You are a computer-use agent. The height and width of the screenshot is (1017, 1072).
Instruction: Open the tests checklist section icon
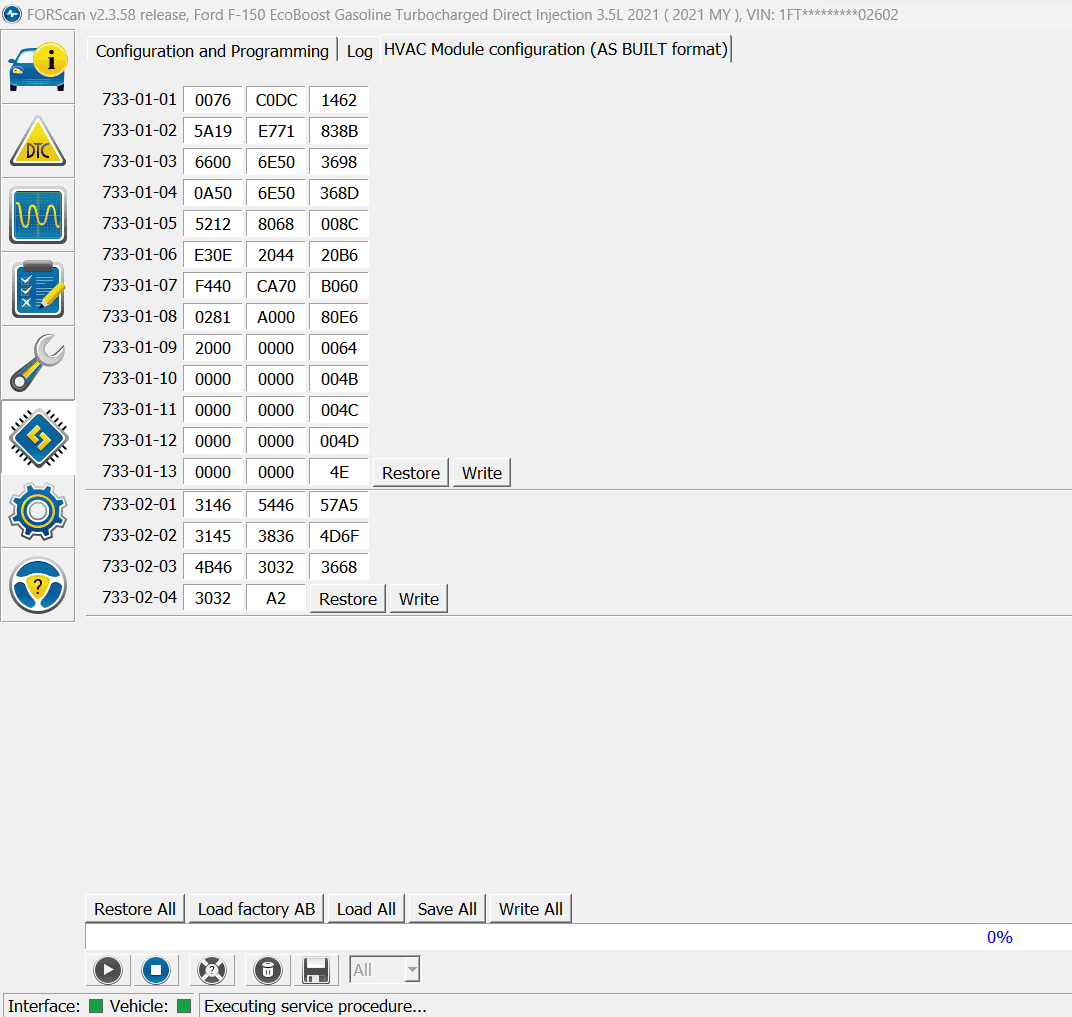click(38, 289)
